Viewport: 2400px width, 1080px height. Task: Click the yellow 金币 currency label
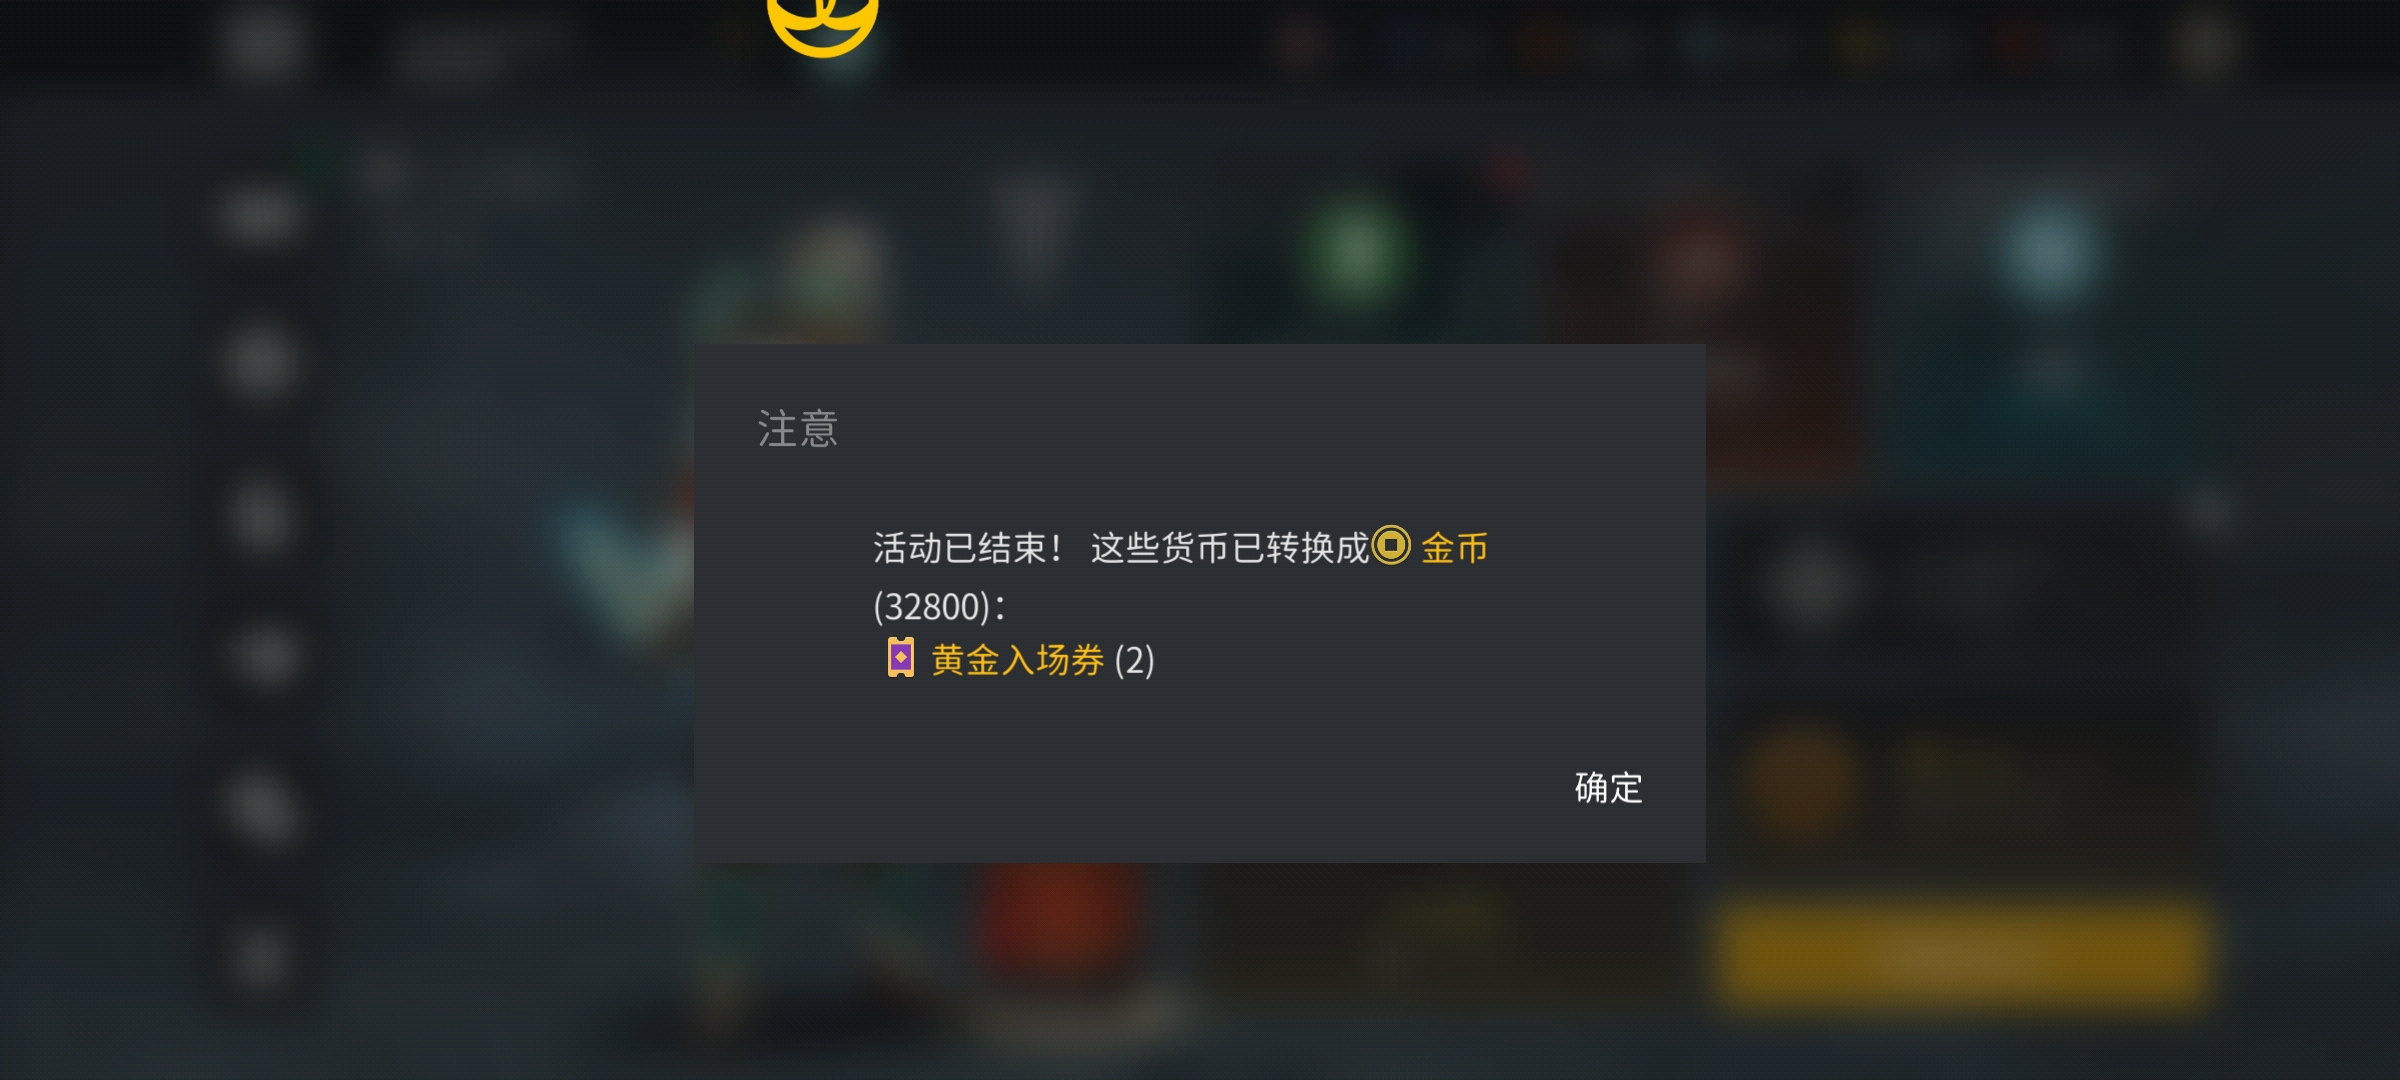1454,548
